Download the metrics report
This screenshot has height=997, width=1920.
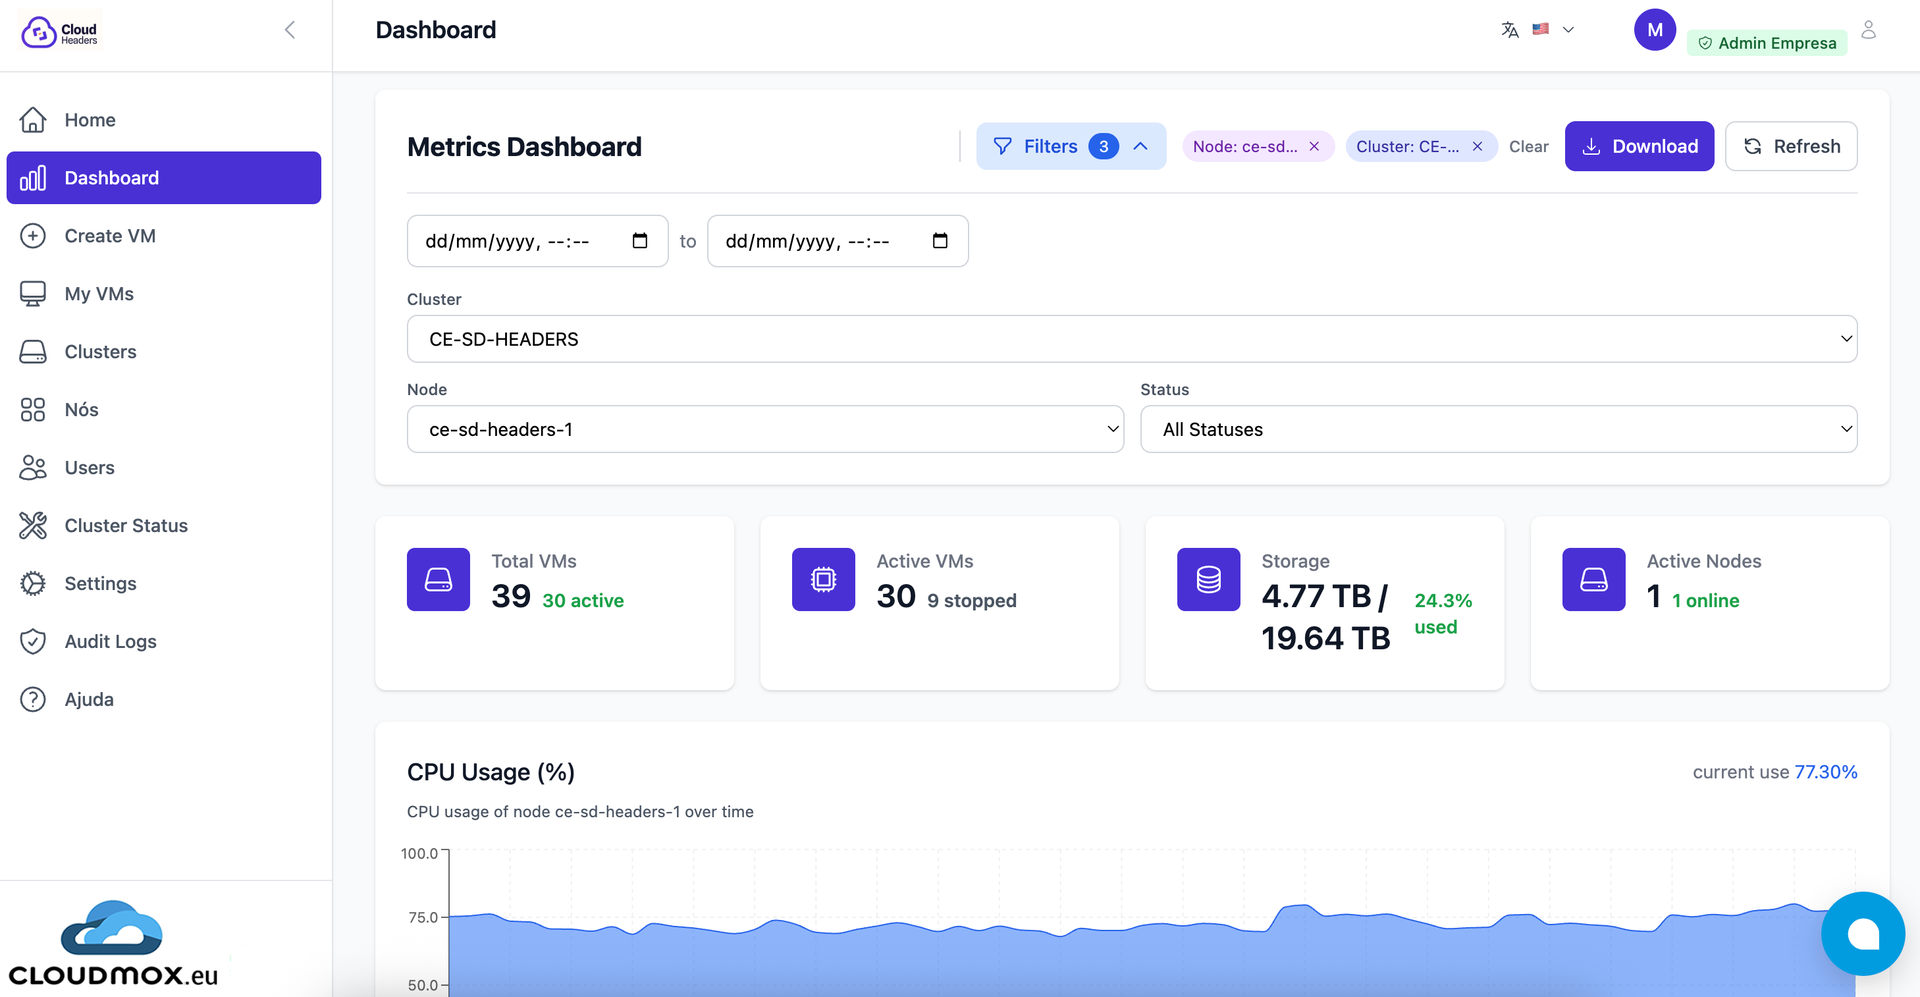tap(1638, 147)
